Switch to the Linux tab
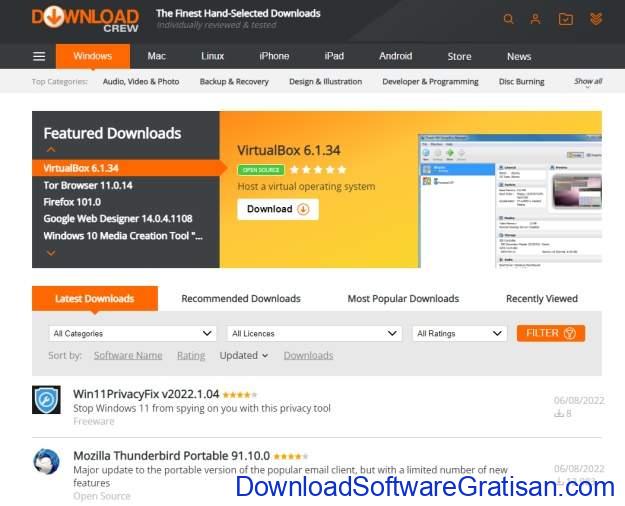Viewport: 625px width, 506px height. (212, 56)
